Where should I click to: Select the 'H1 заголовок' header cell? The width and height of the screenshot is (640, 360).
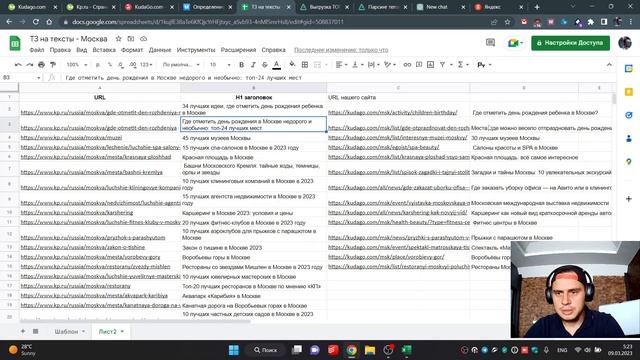click(253, 97)
